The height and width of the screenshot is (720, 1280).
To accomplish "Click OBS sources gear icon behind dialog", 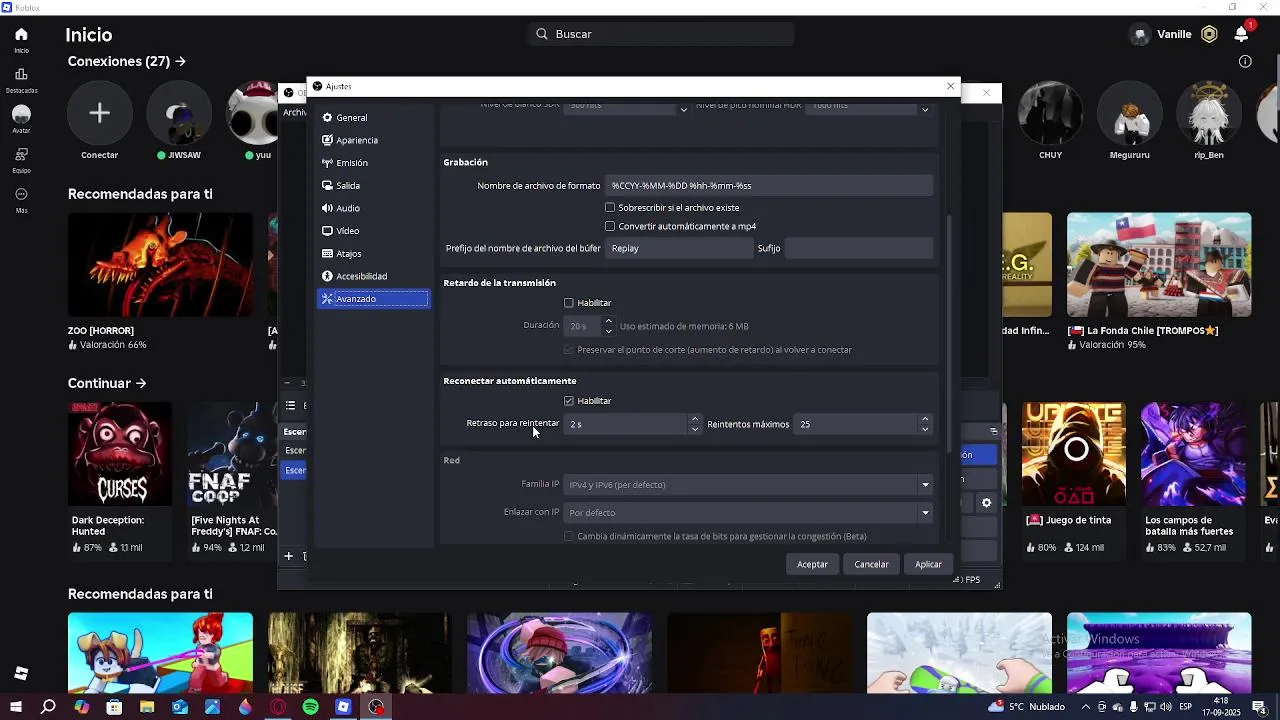I will [x=986, y=503].
